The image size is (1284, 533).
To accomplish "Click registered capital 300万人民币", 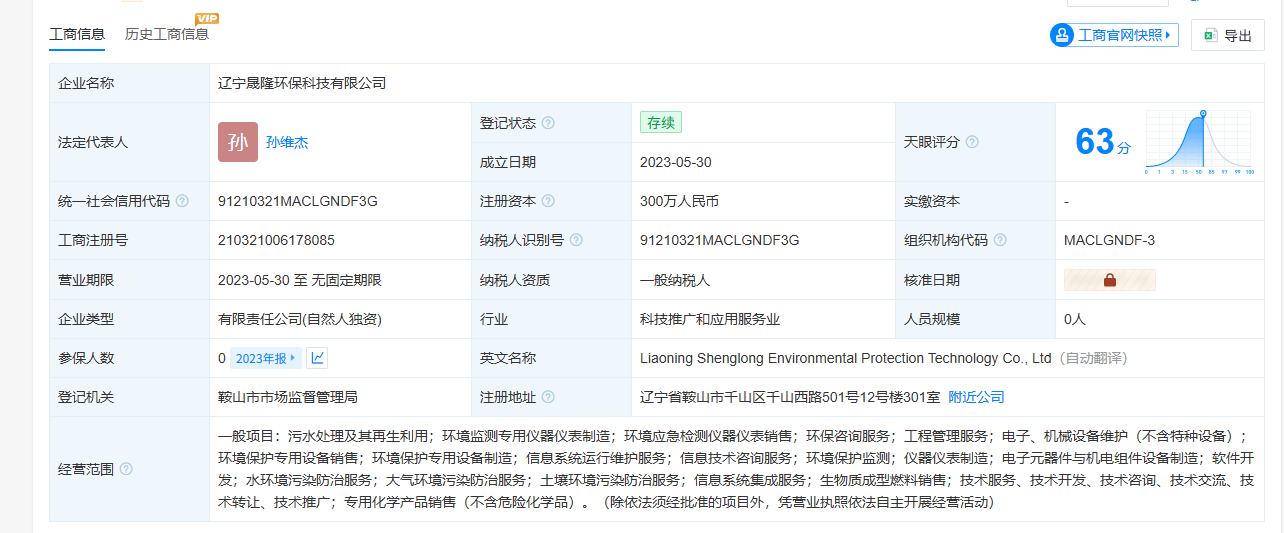I will pos(679,201).
